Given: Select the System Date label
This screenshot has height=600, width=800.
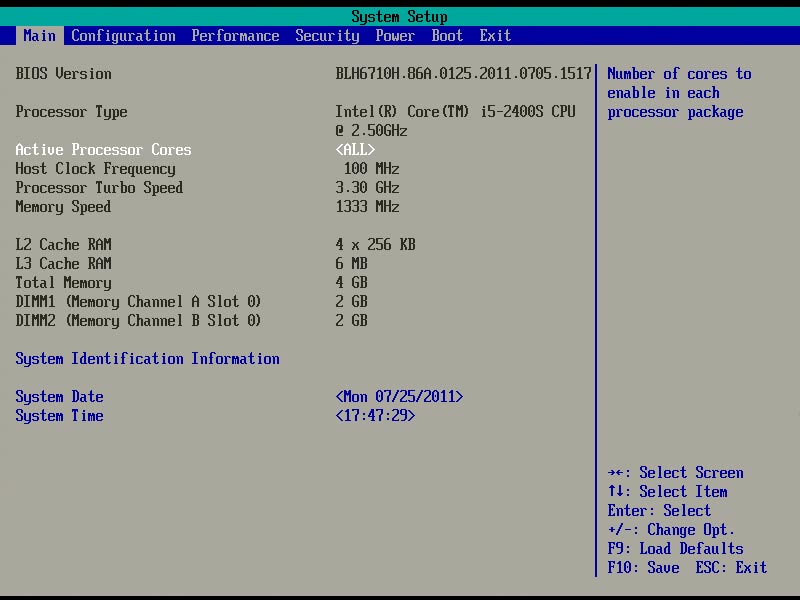Looking at the screenshot, I should [59, 397].
